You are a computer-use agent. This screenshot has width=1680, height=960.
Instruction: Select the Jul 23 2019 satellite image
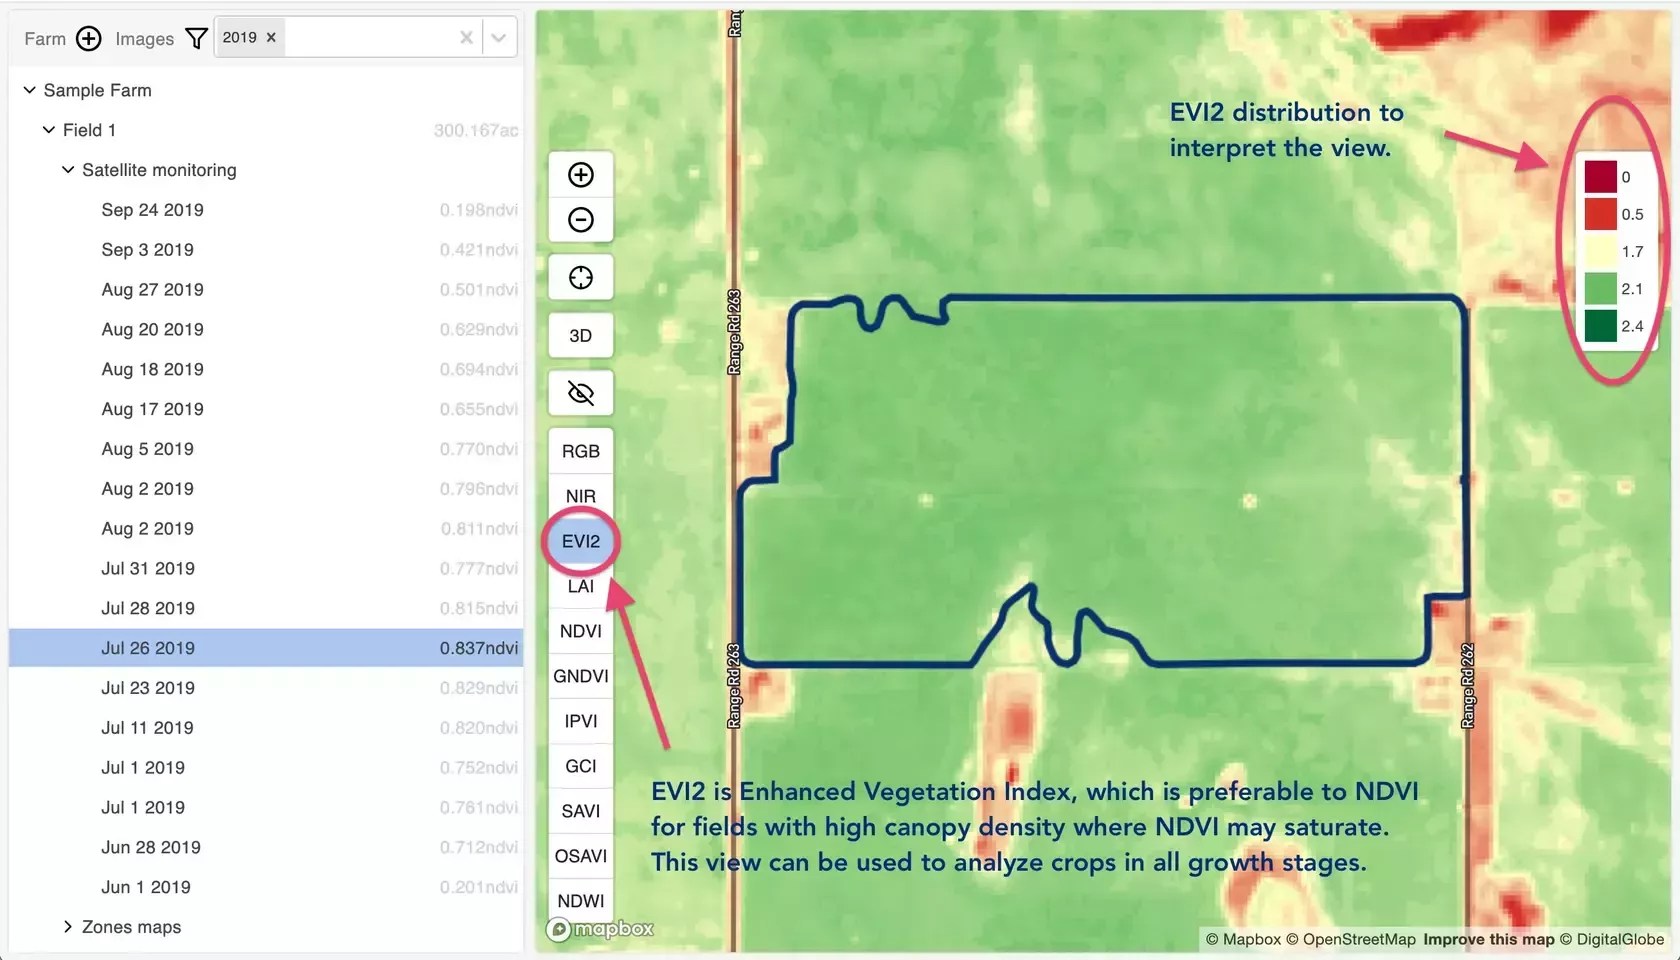click(x=147, y=687)
